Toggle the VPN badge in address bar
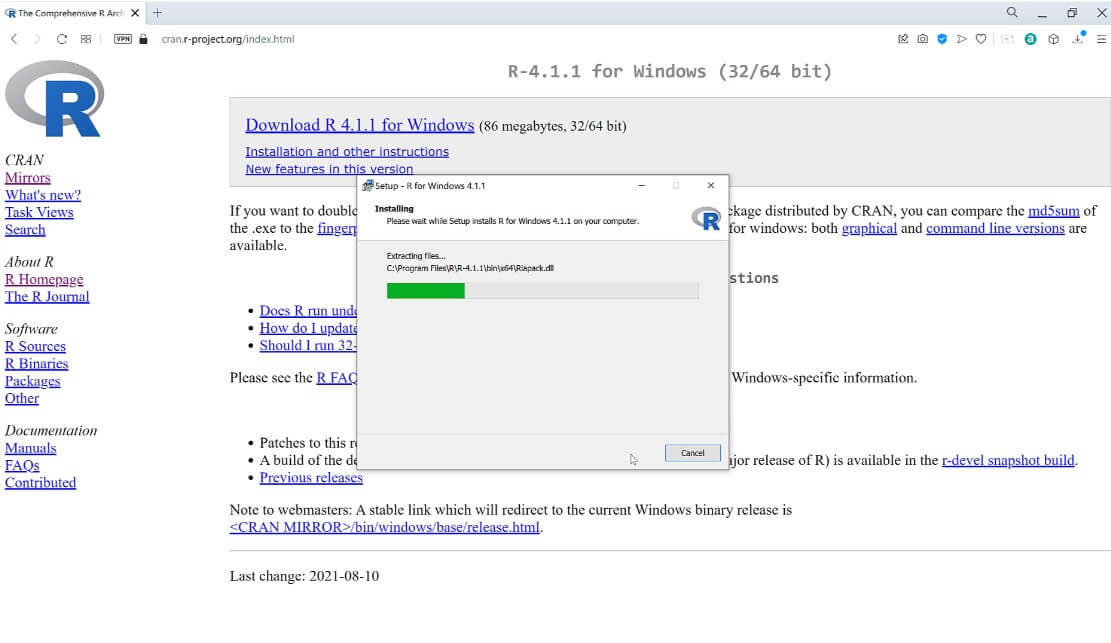This screenshot has height=643, width=1111. (x=123, y=39)
